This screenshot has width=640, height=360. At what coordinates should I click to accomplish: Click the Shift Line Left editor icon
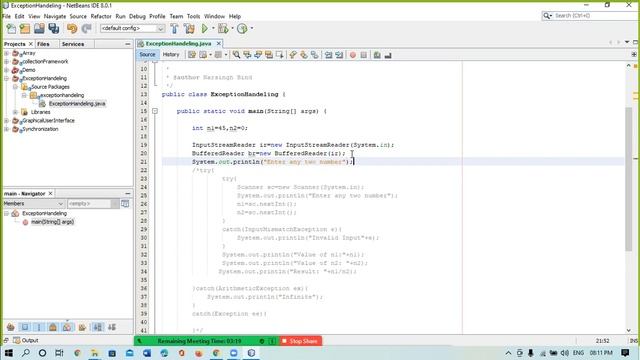pos(329,55)
